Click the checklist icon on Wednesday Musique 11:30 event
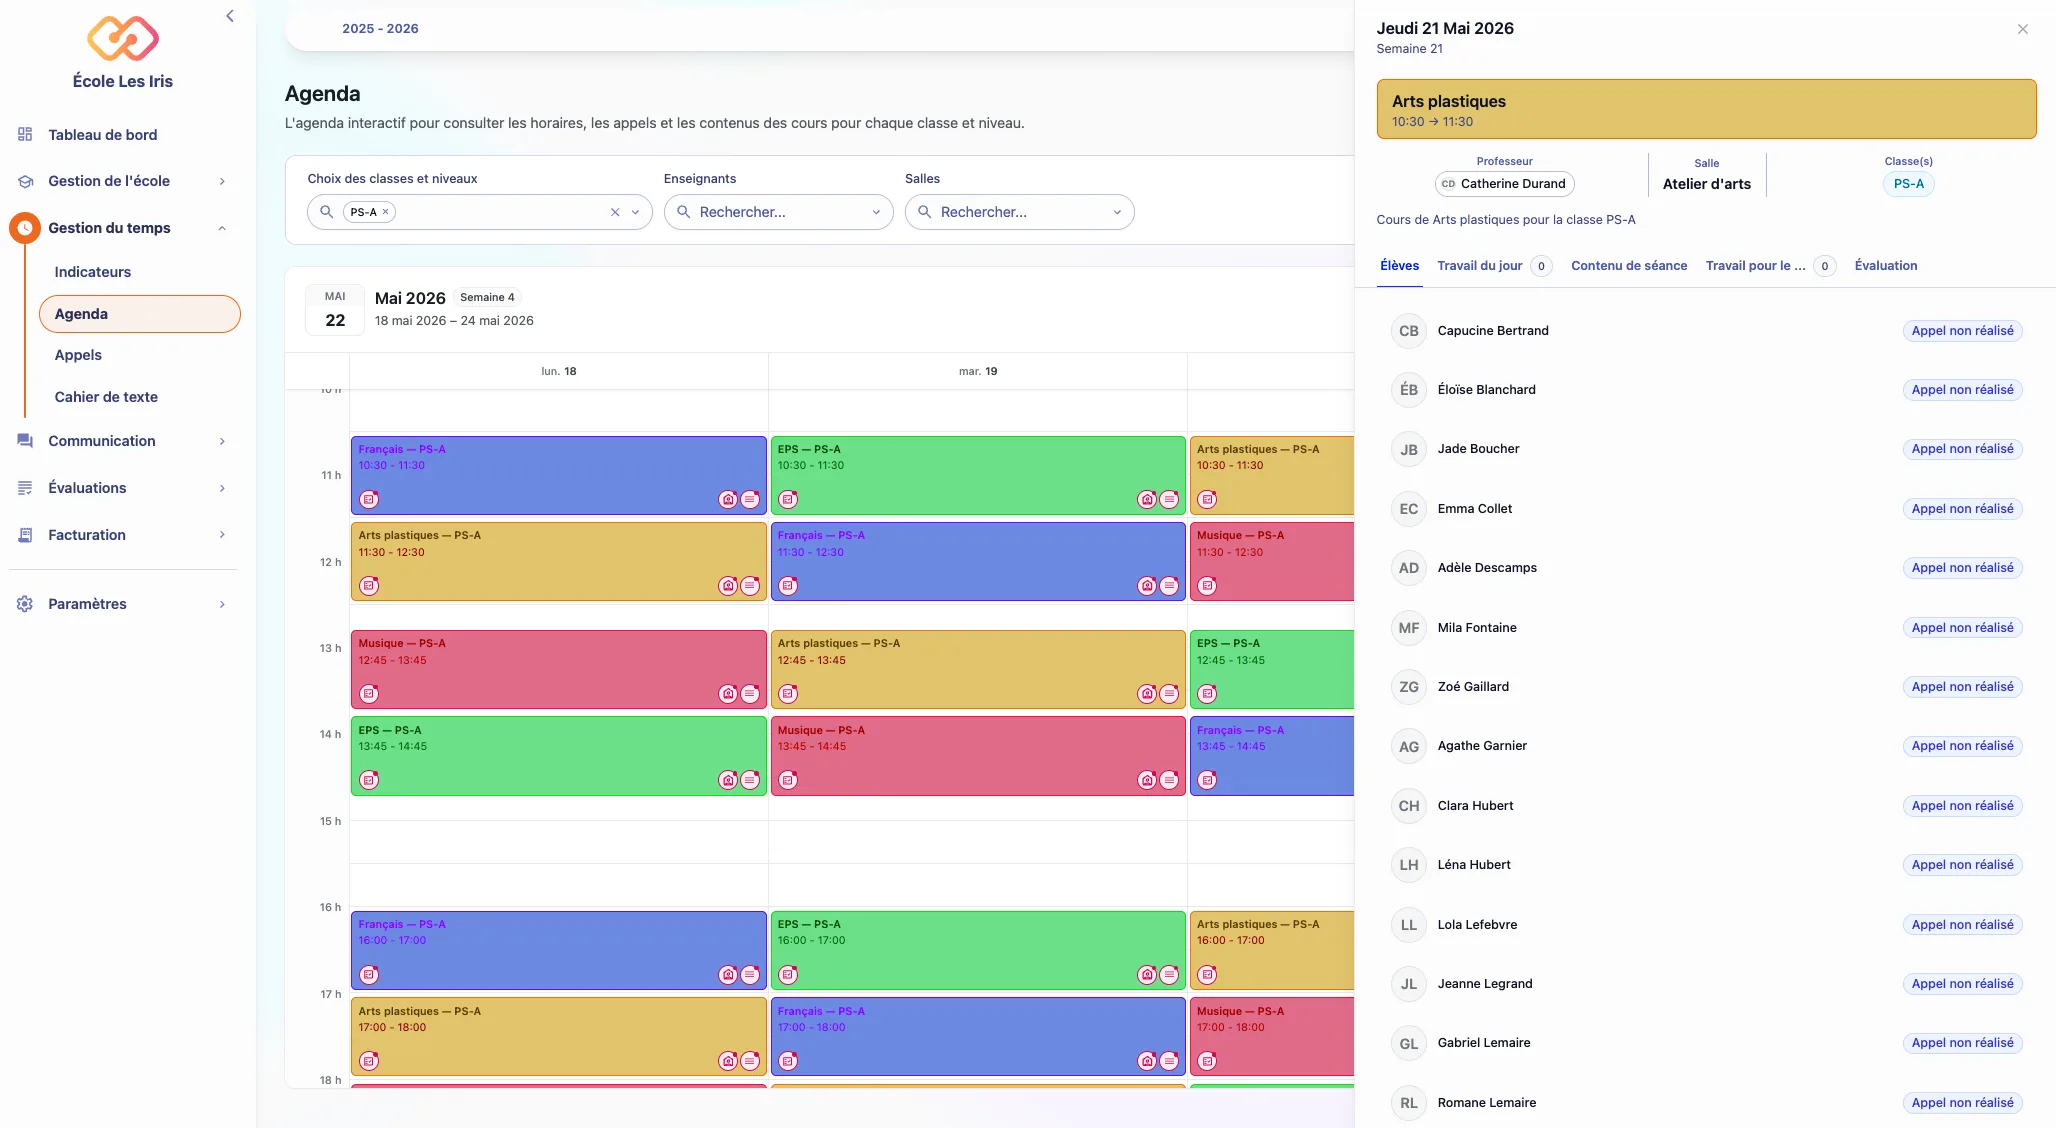The width and height of the screenshot is (2056, 1128). point(1207,586)
